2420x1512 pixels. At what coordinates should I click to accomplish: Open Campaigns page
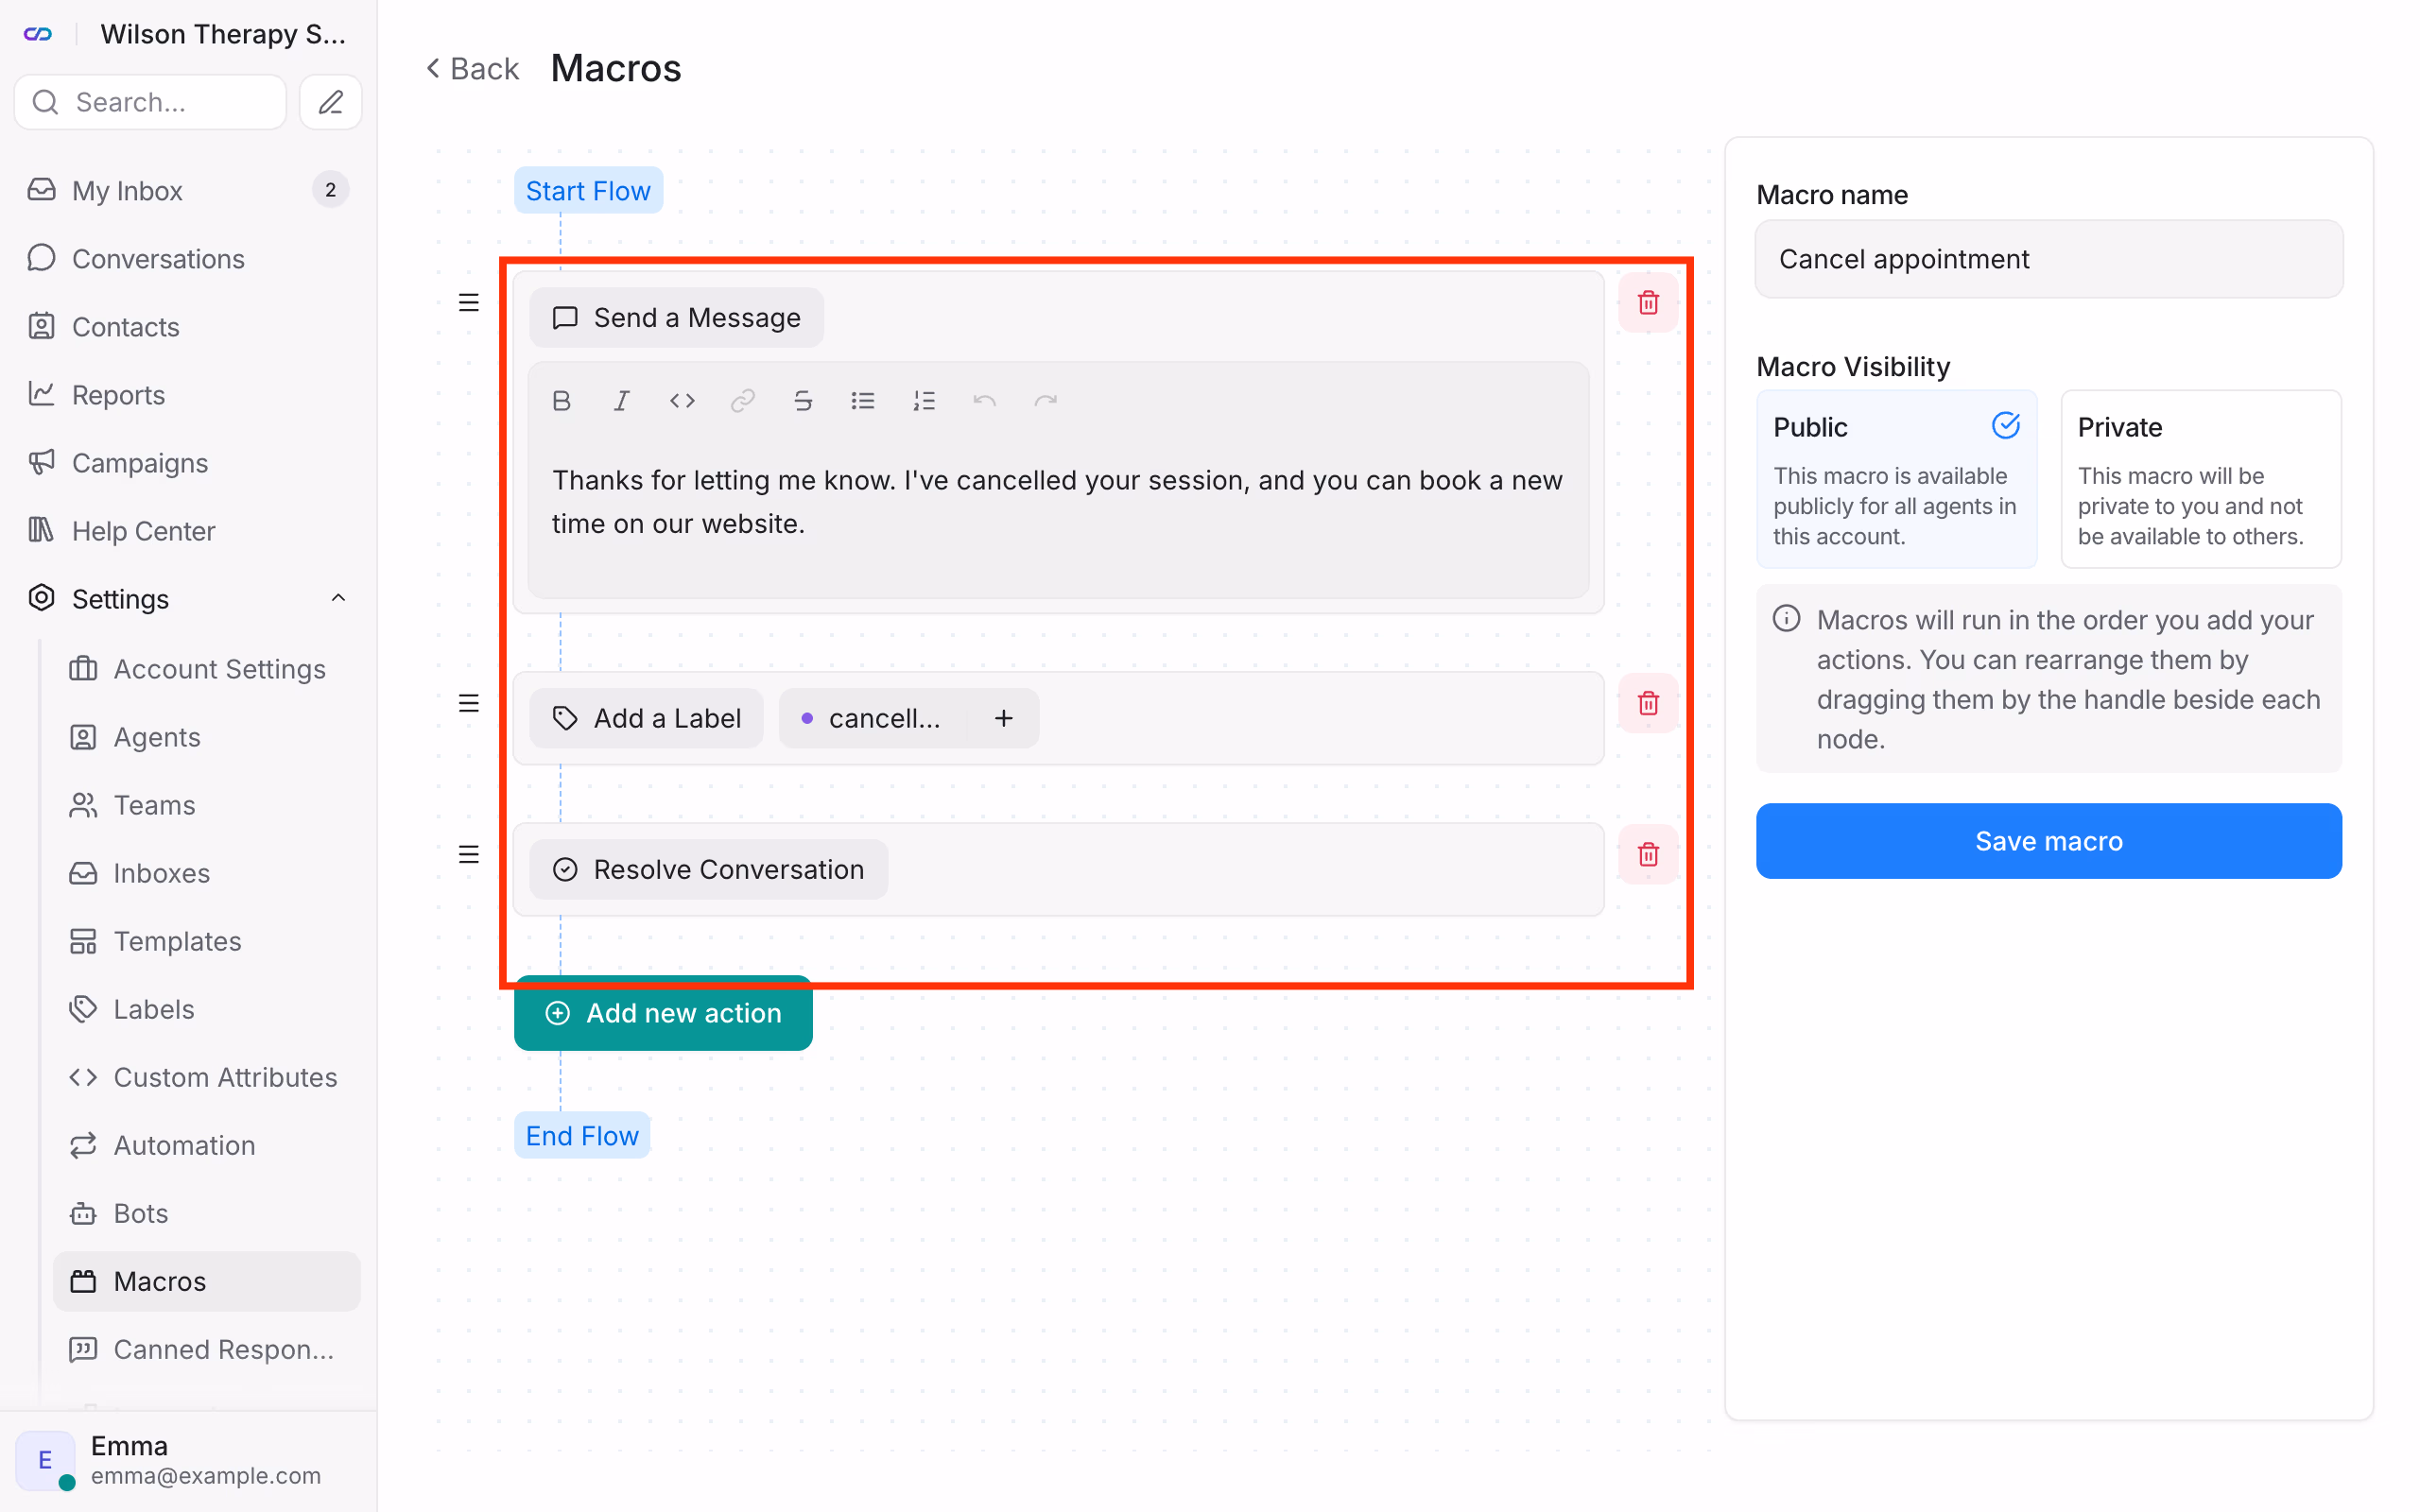coord(188,462)
